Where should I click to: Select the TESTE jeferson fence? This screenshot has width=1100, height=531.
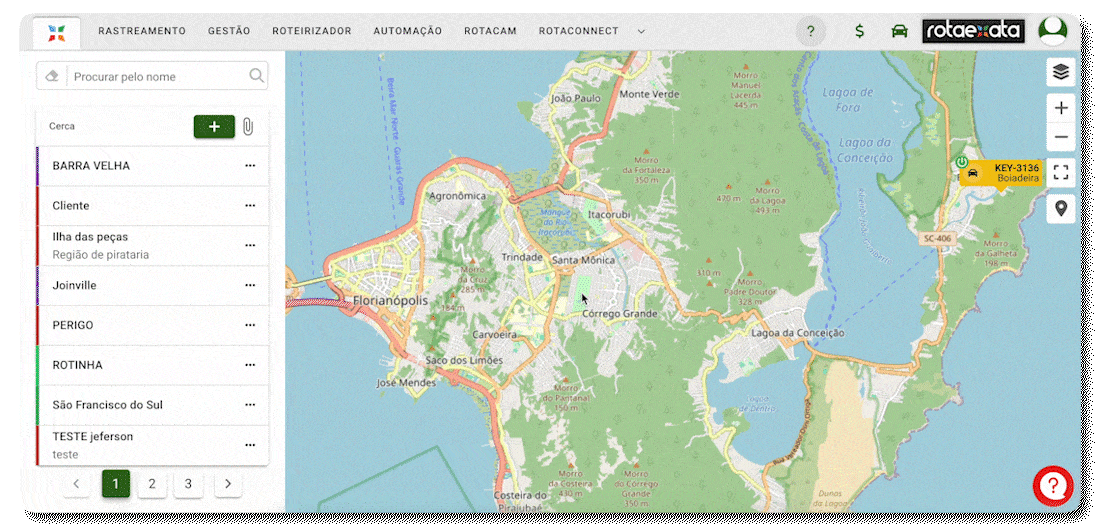click(x=152, y=446)
